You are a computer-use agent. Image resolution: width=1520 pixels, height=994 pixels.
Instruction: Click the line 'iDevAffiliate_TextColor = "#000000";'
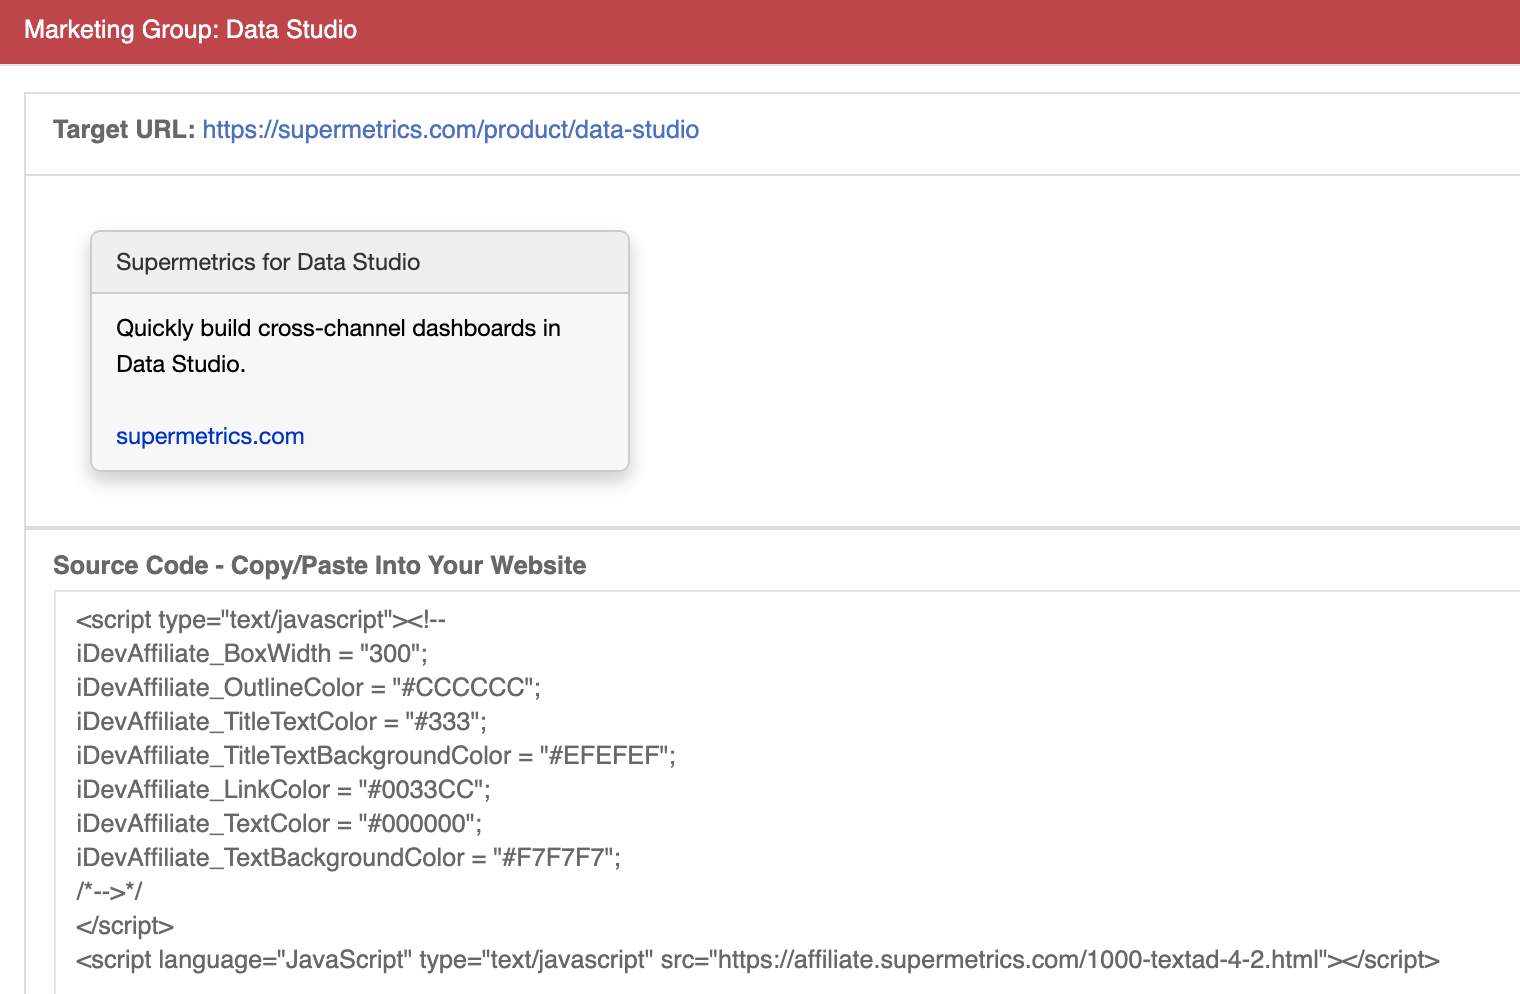click(x=279, y=824)
